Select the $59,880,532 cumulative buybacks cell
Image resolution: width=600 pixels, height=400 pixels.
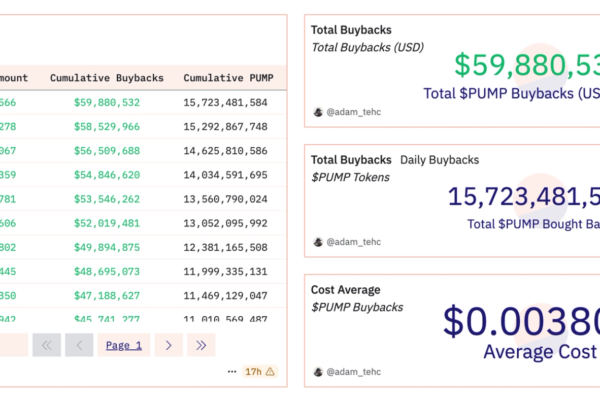point(106,102)
